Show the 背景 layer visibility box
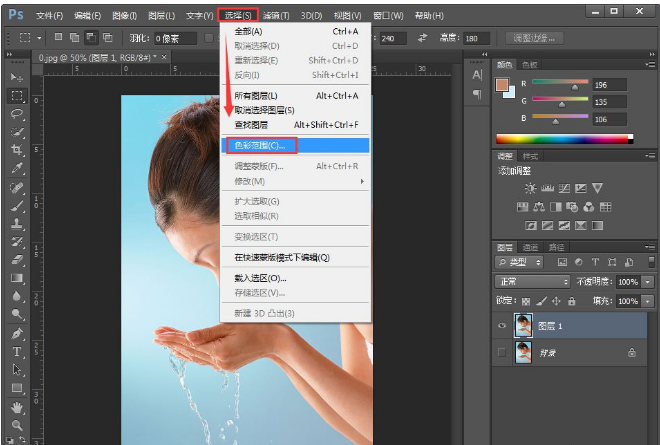The image size is (660, 445). pyautogui.click(x=503, y=352)
